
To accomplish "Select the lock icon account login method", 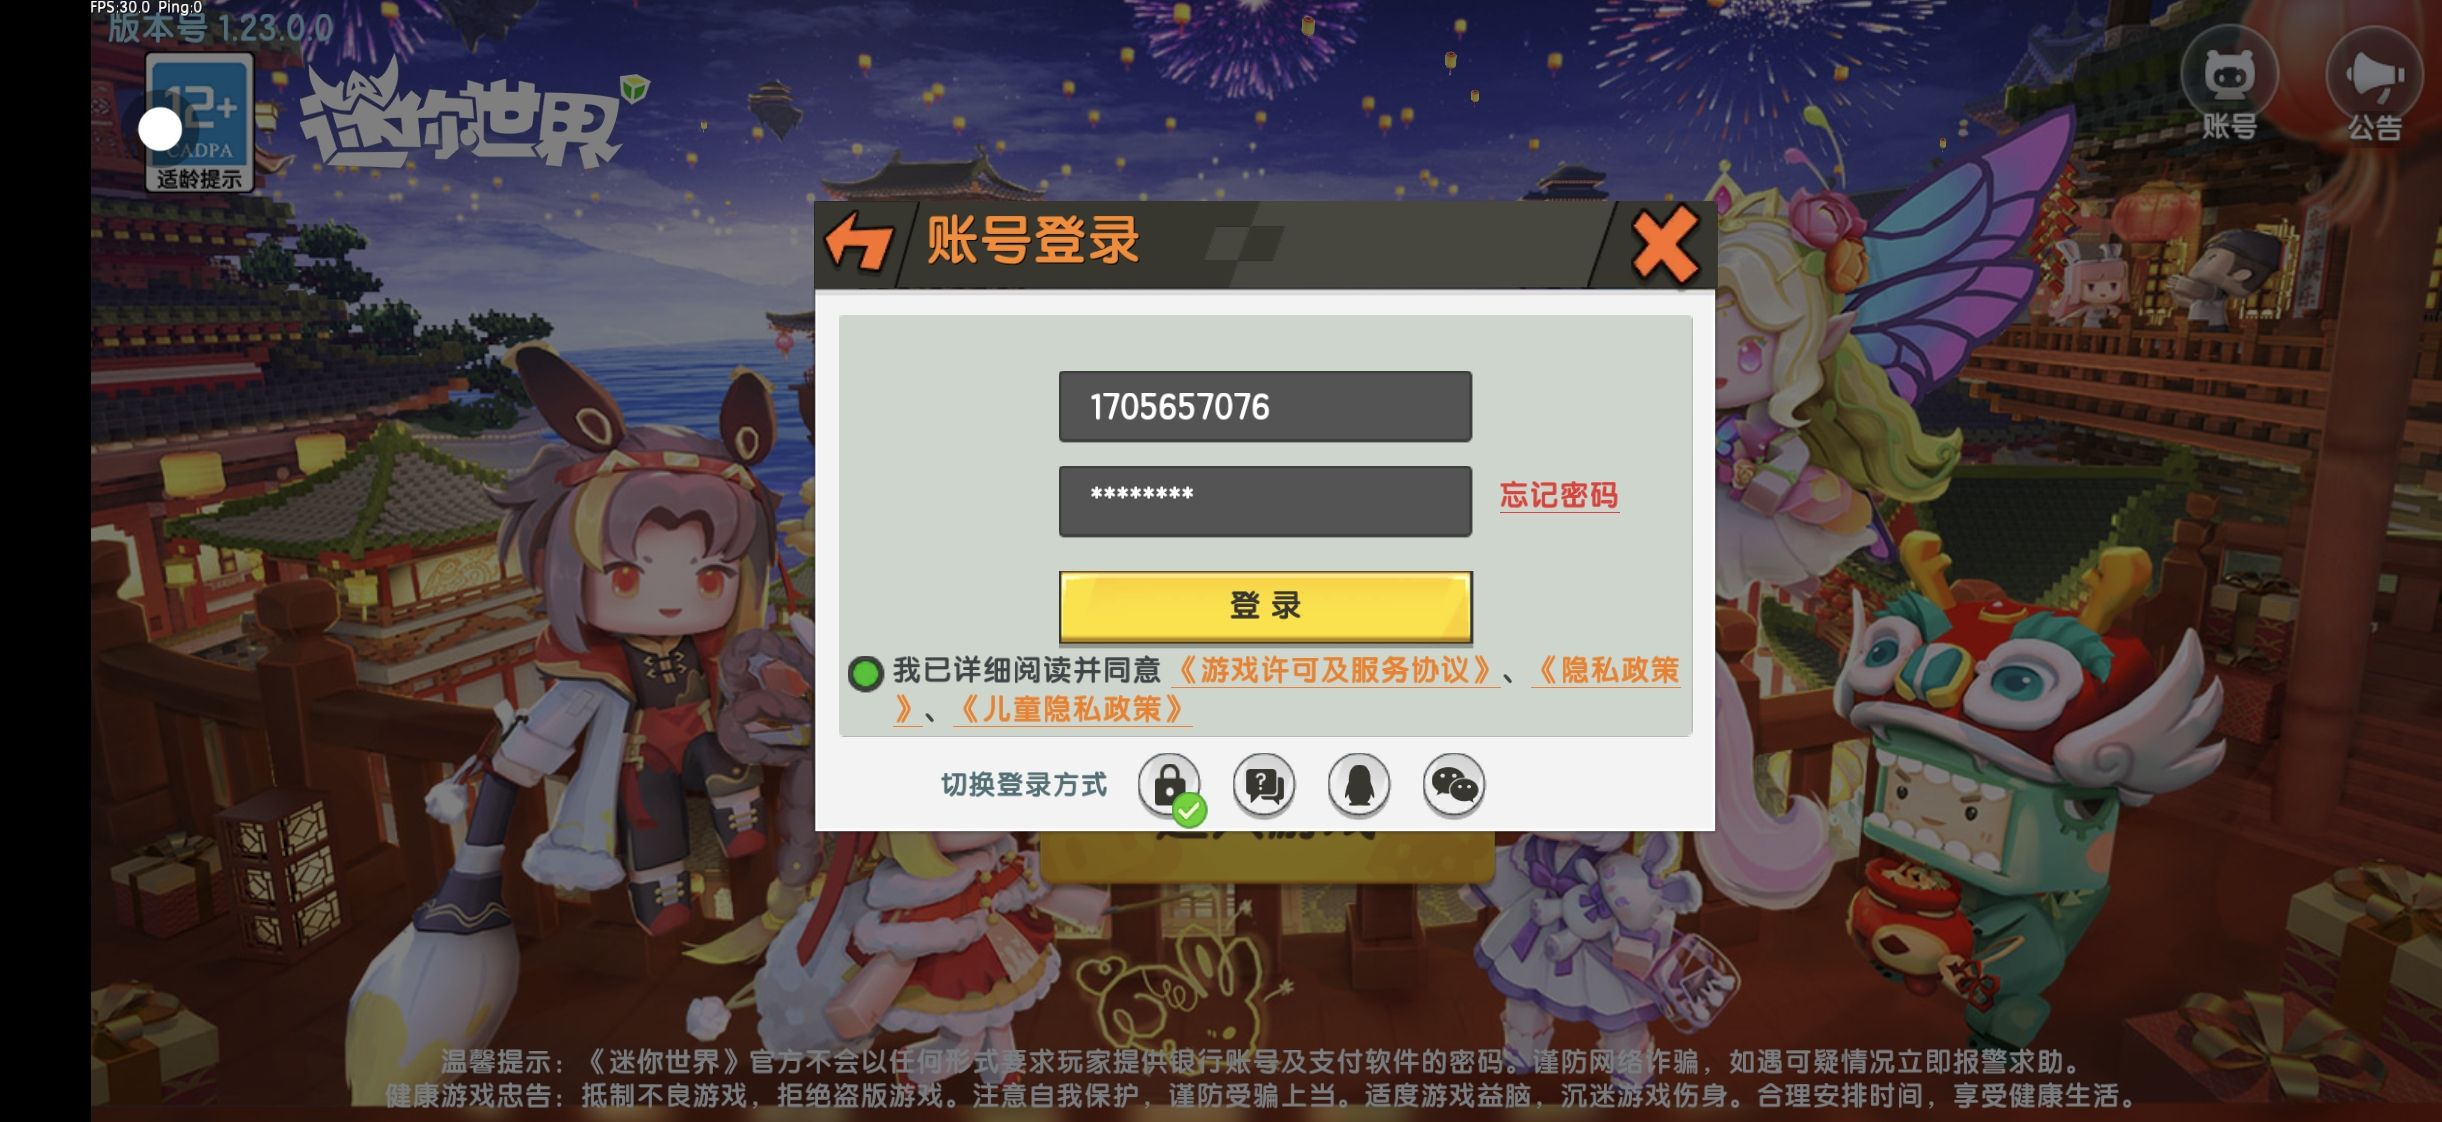I will [x=1170, y=785].
